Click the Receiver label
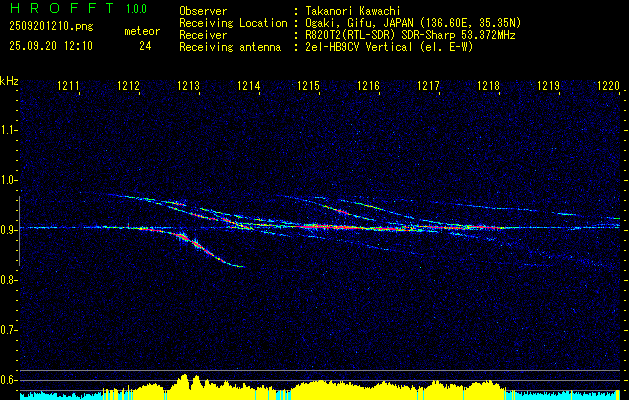The image size is (629, 400). coord(203,35)
